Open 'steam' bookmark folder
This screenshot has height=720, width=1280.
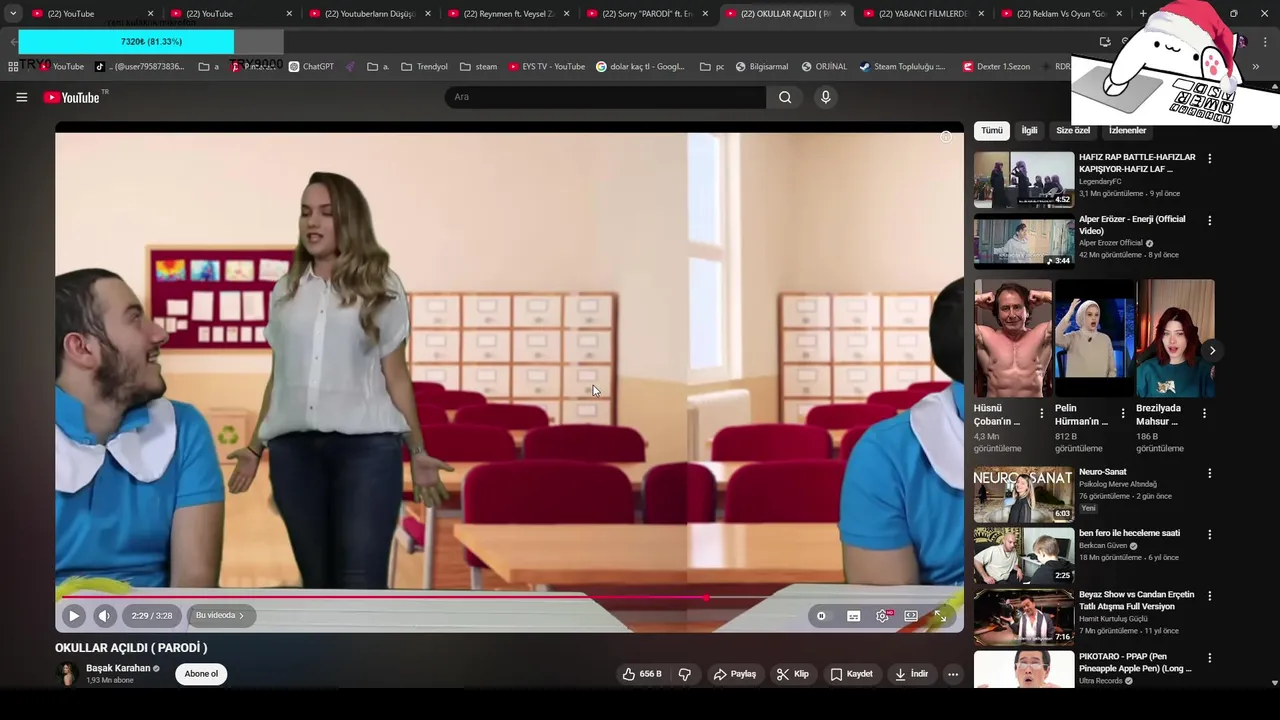[478, 67]
